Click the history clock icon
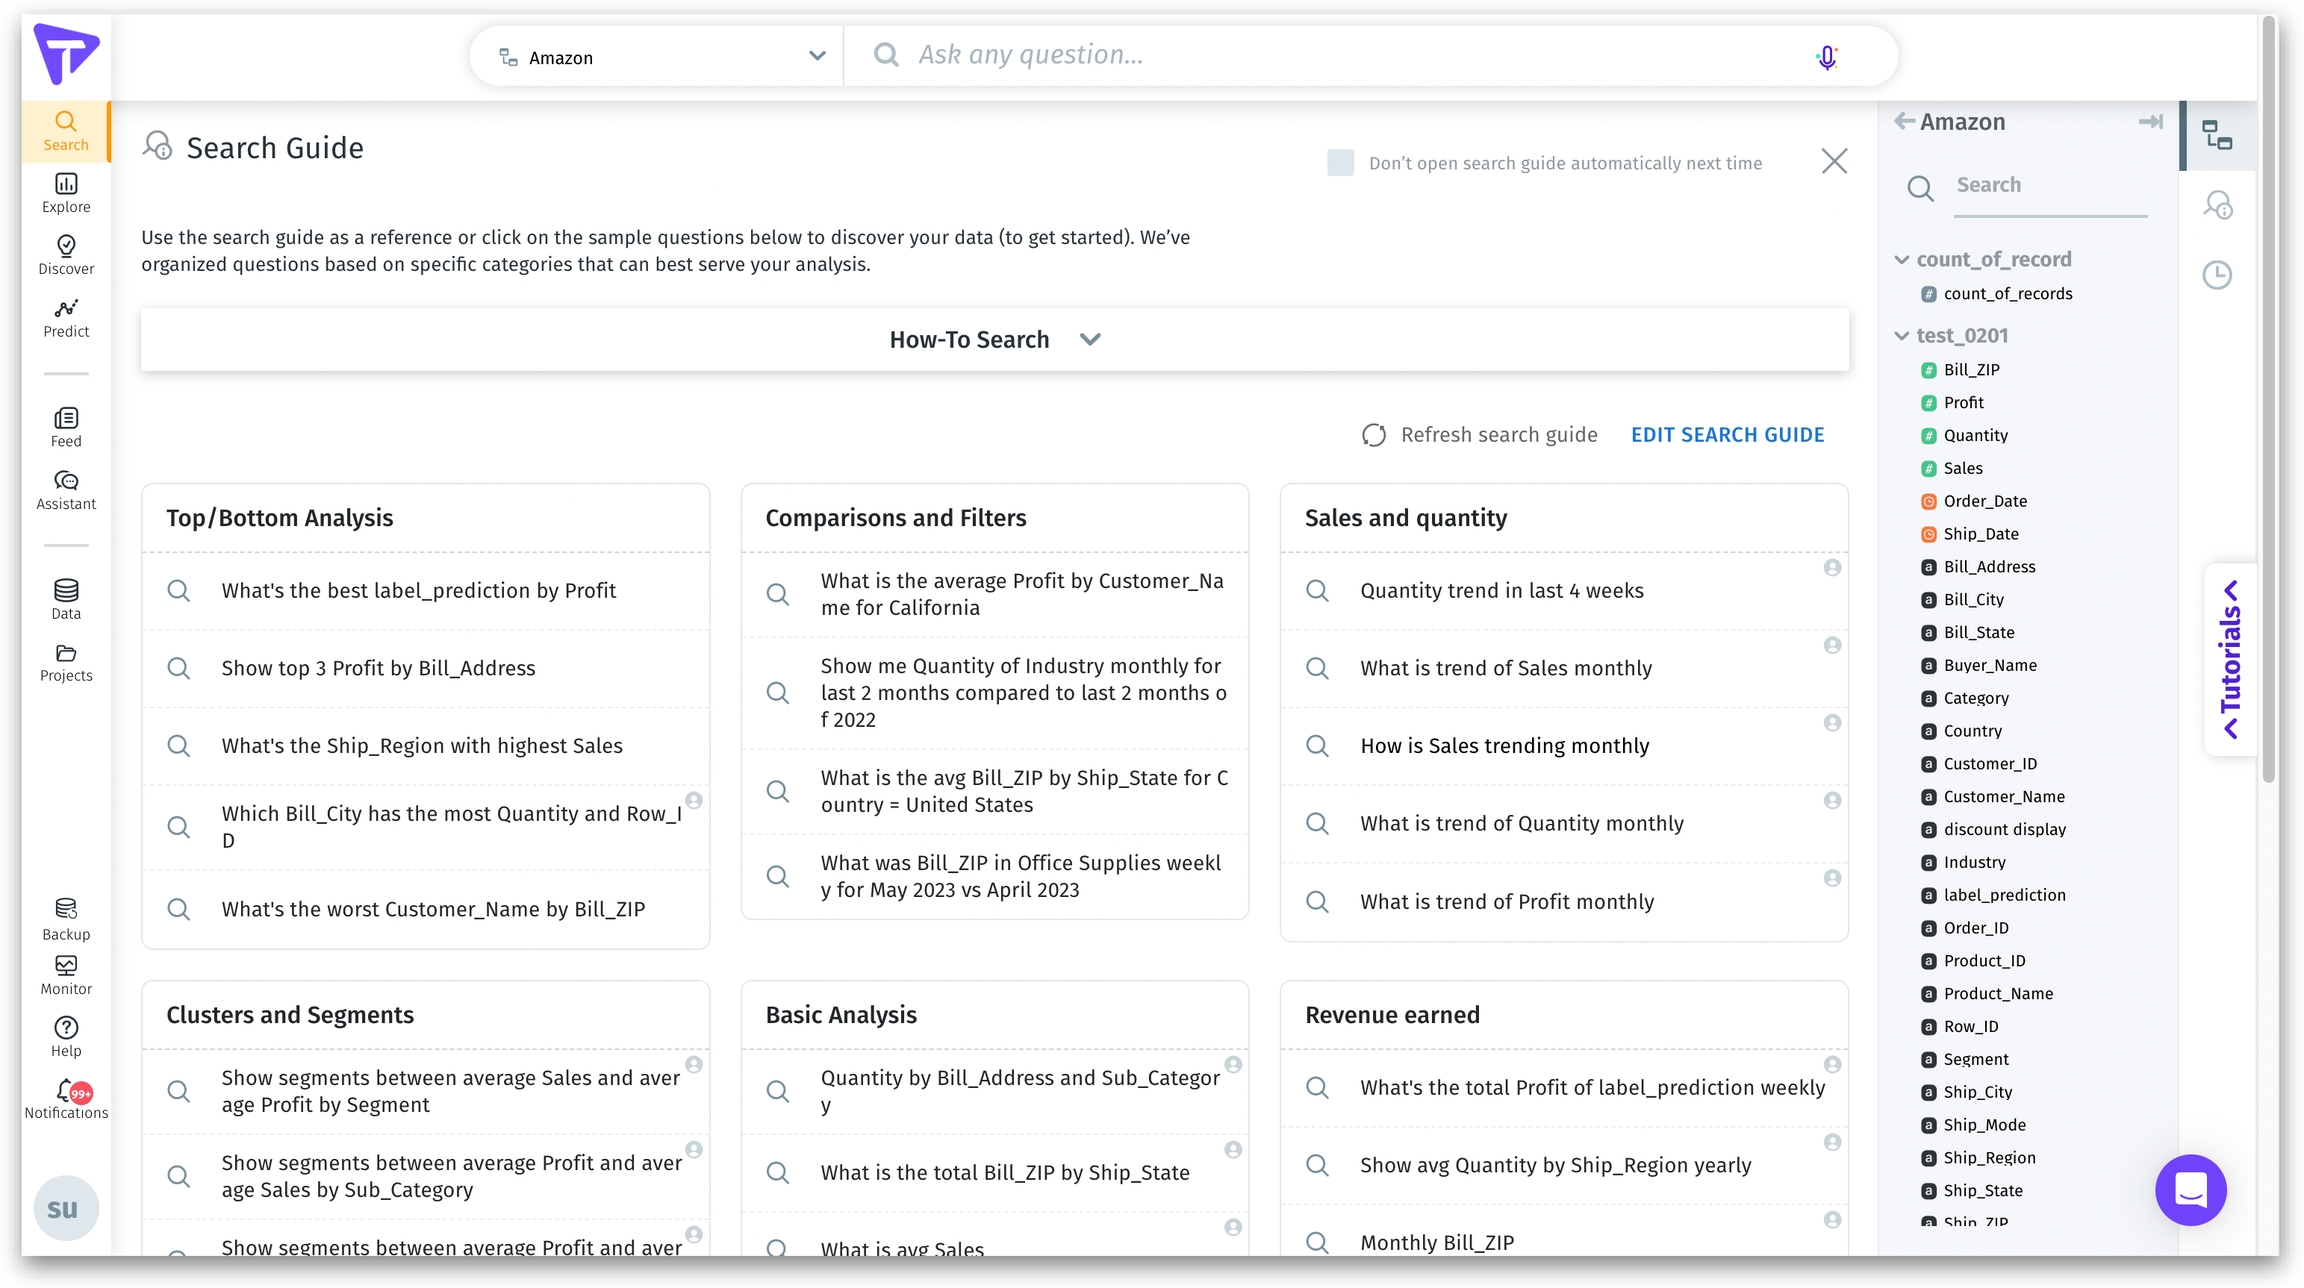Viewport: 2304px width, 1288px height. pyautogui.click(x=2217, y=275)
